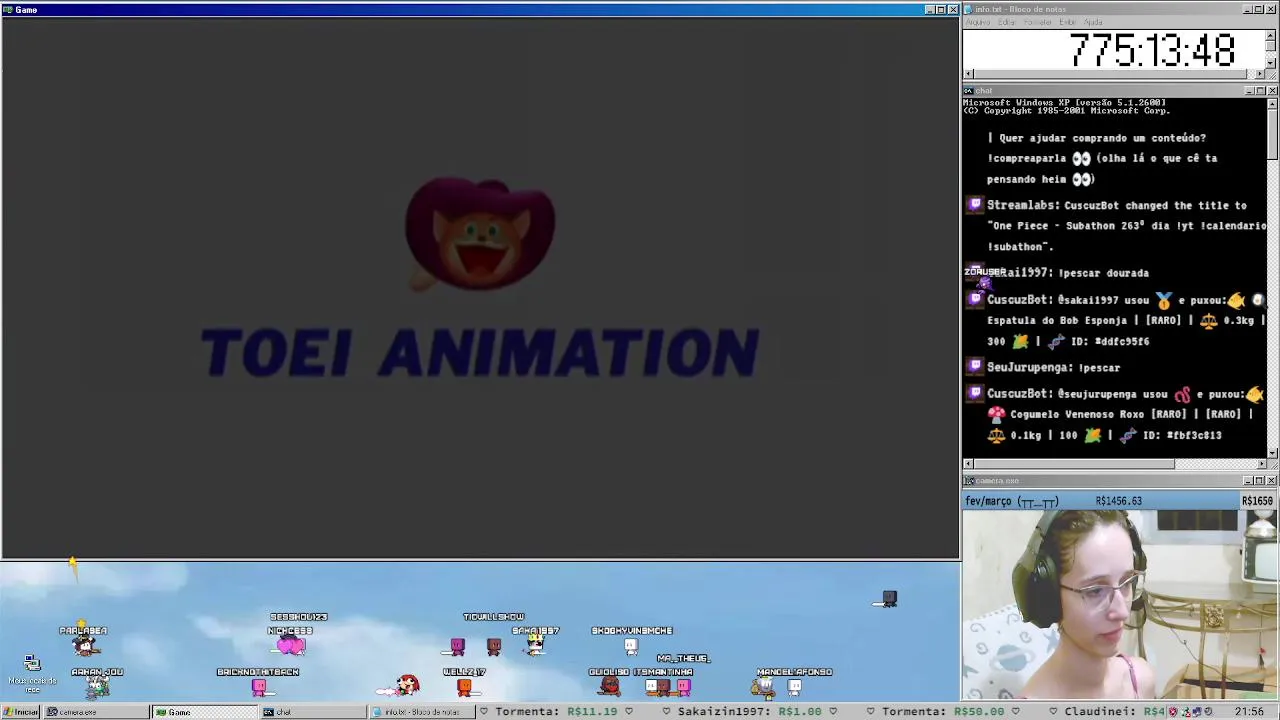Image resolution: width=1280 pixels, height=720 pixels.
Task: Click the red Knuckles-style character avatar
Action: pos(405,685)
